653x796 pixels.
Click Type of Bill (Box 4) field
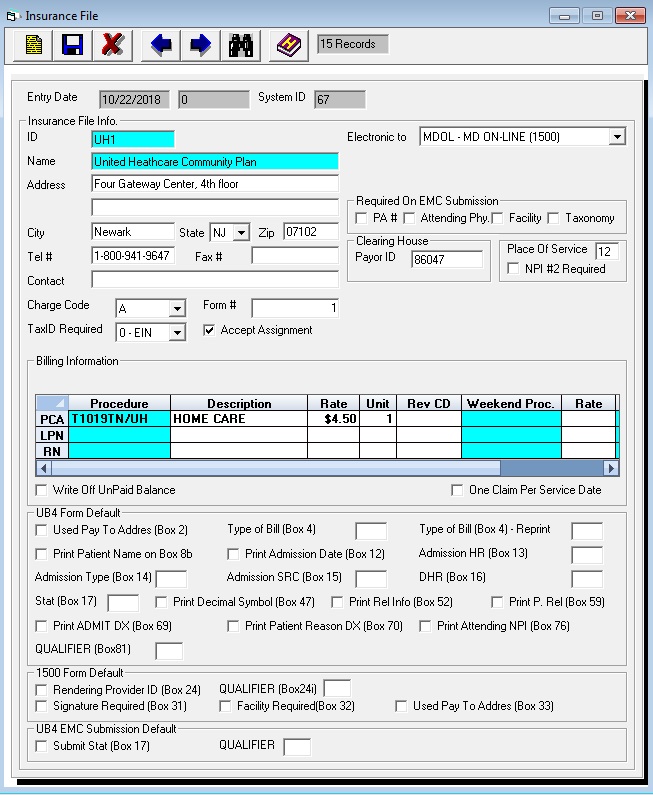click(371, 531)
